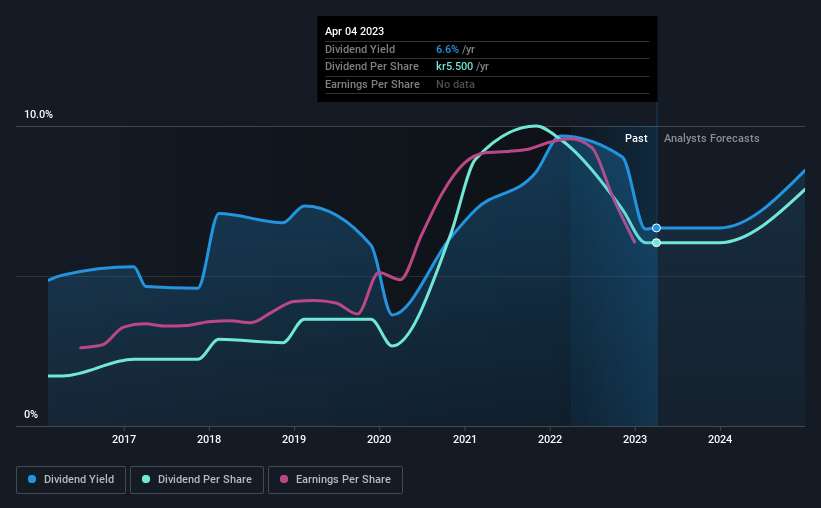Viewport: 821px width, 508px height.
Task: Click the Analysts Forecasts label
Action: [x=712, y=138]
